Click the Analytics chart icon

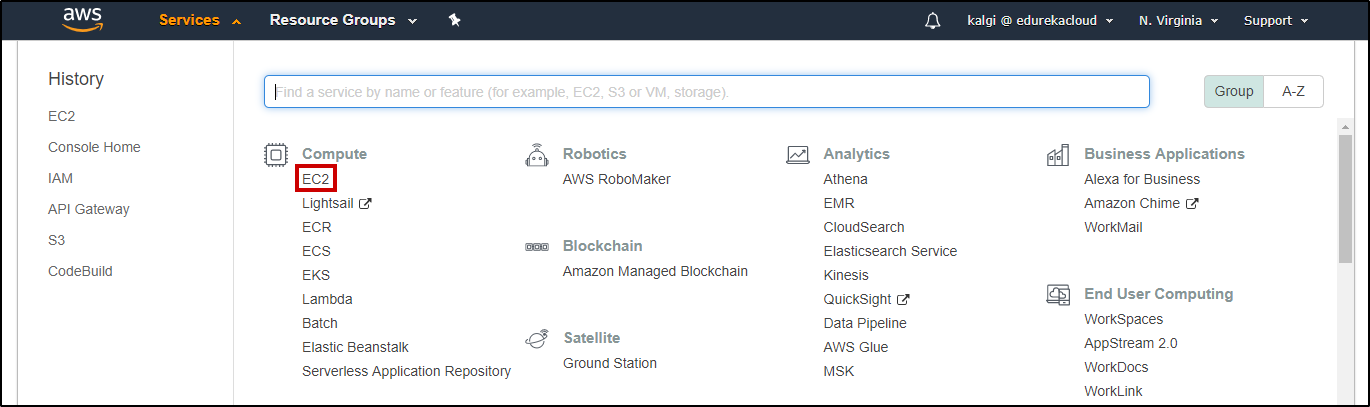tap(797, 154)
